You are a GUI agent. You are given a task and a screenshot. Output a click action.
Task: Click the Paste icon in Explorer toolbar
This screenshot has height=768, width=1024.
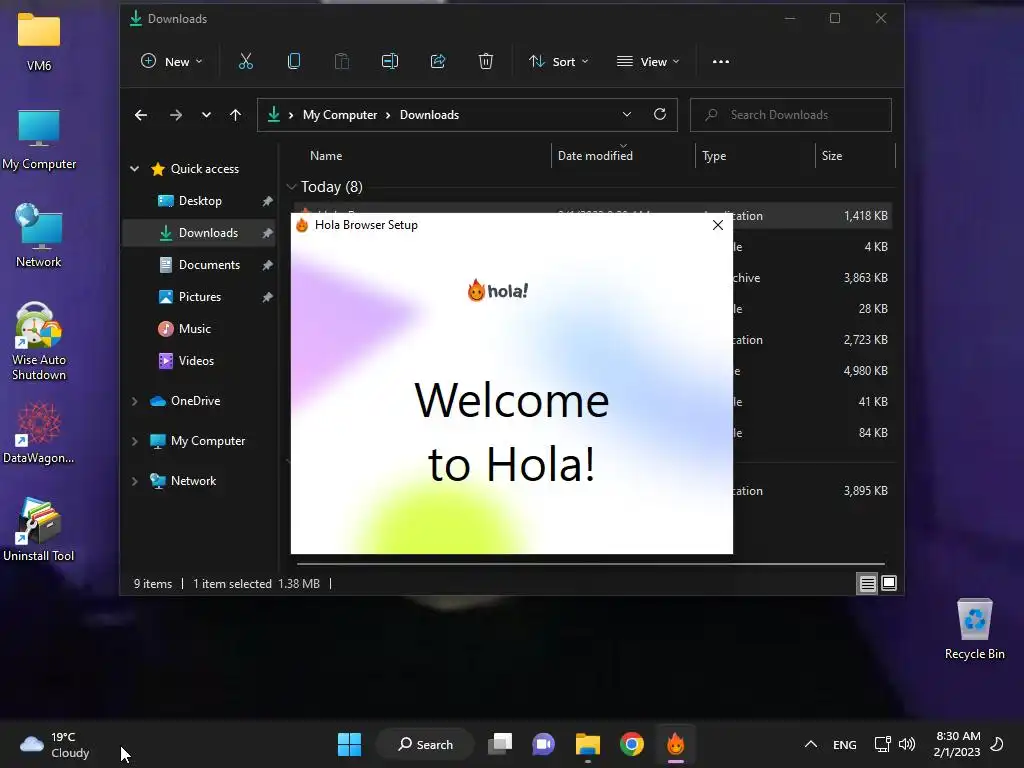tap(342, 61)
